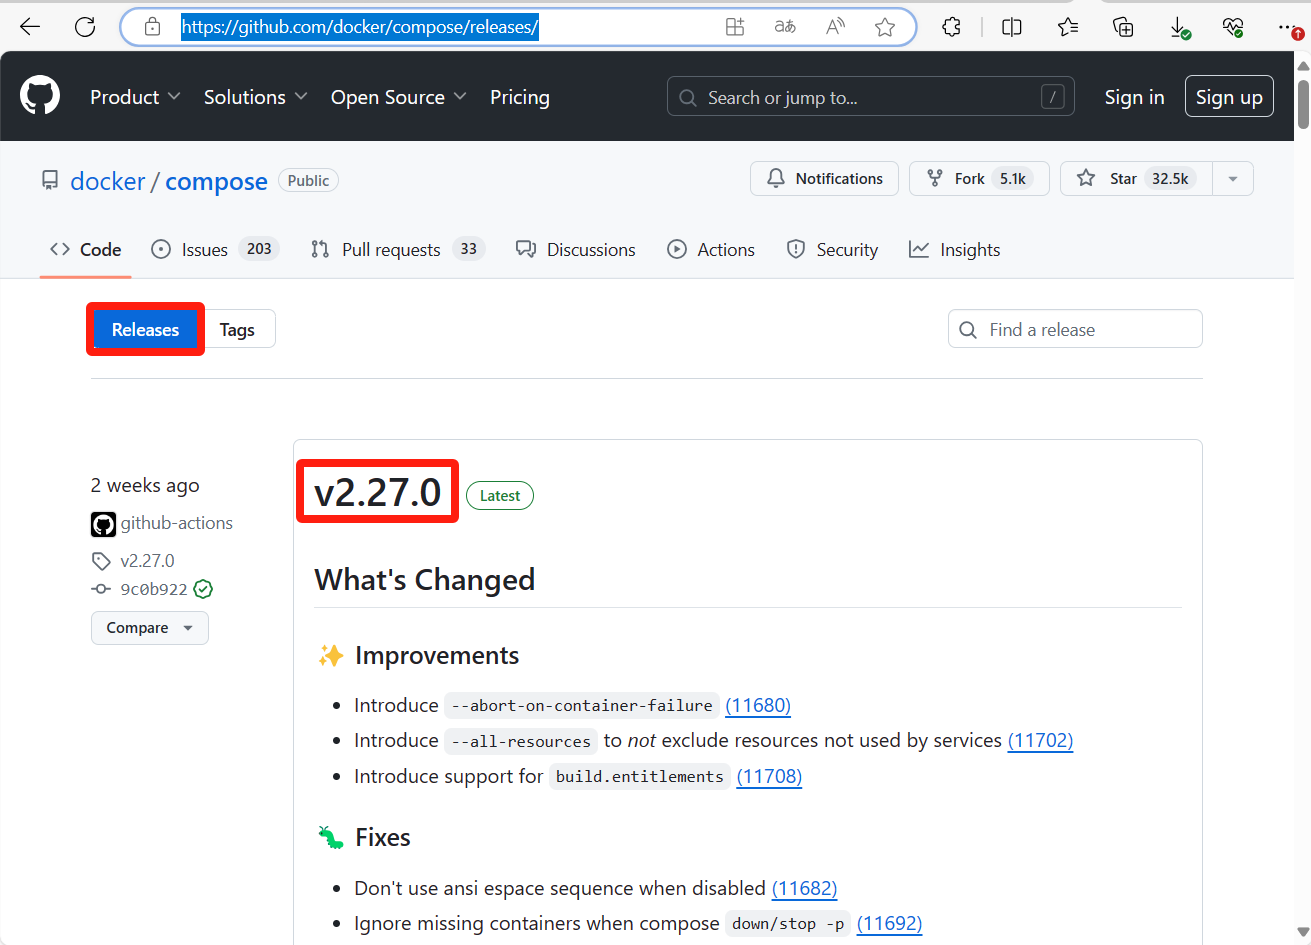Screen dimensions: 1311x945
Task: Go to the GitHub homepage logo
Action: [40, 96]
